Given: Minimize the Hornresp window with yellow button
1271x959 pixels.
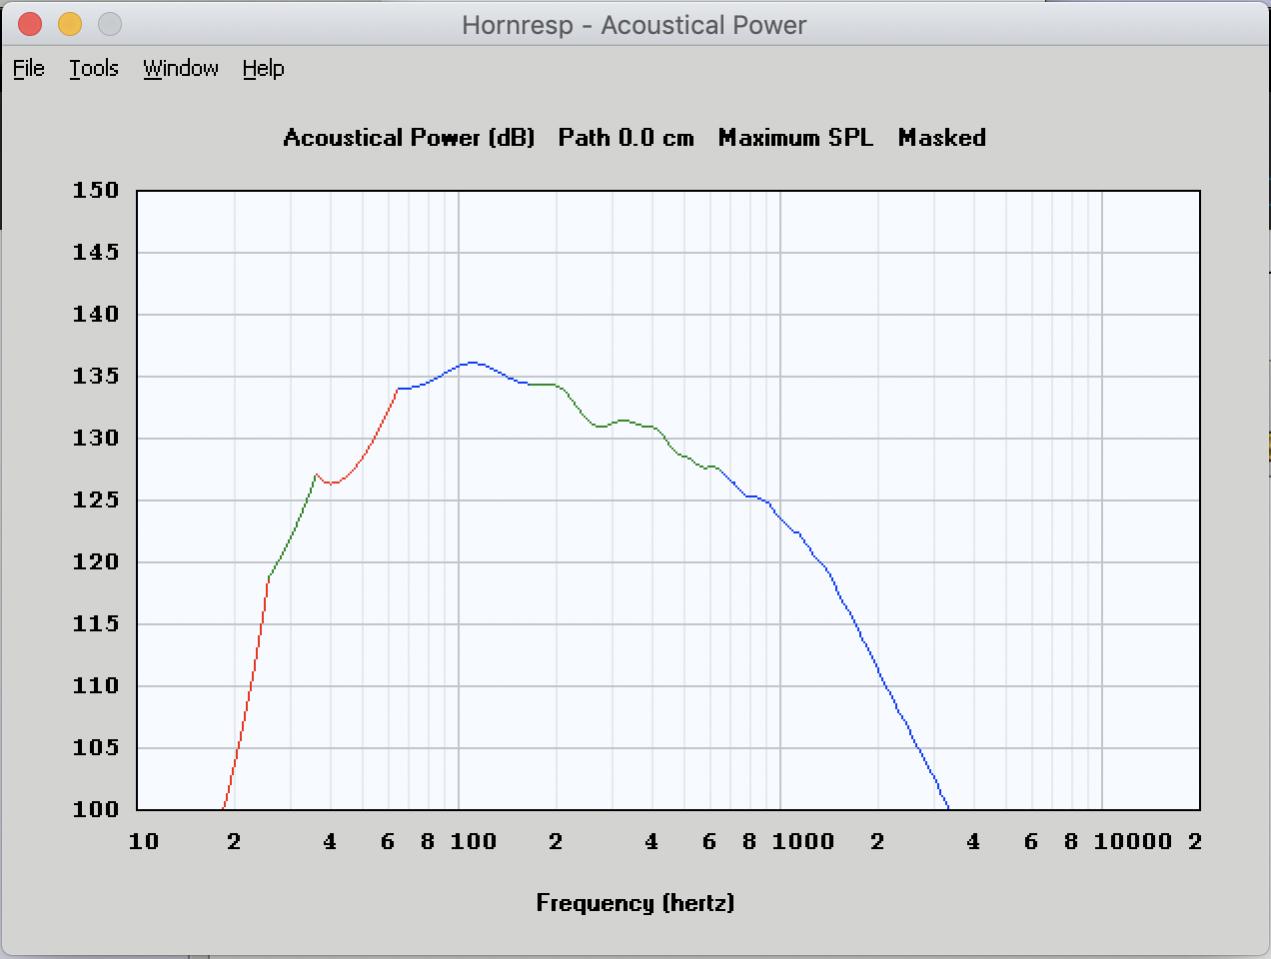Looking at the screenshot, I should (x=70, y=24).
